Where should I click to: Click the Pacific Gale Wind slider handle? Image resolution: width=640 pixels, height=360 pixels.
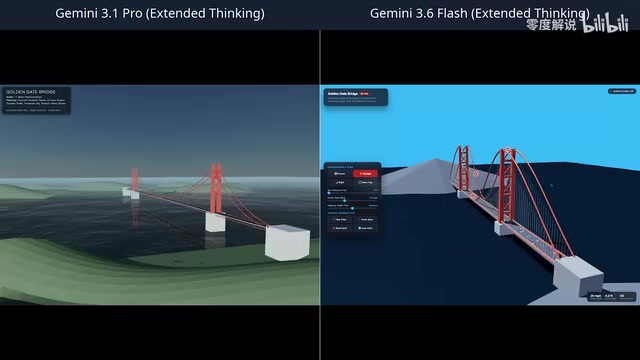[344, 200]
